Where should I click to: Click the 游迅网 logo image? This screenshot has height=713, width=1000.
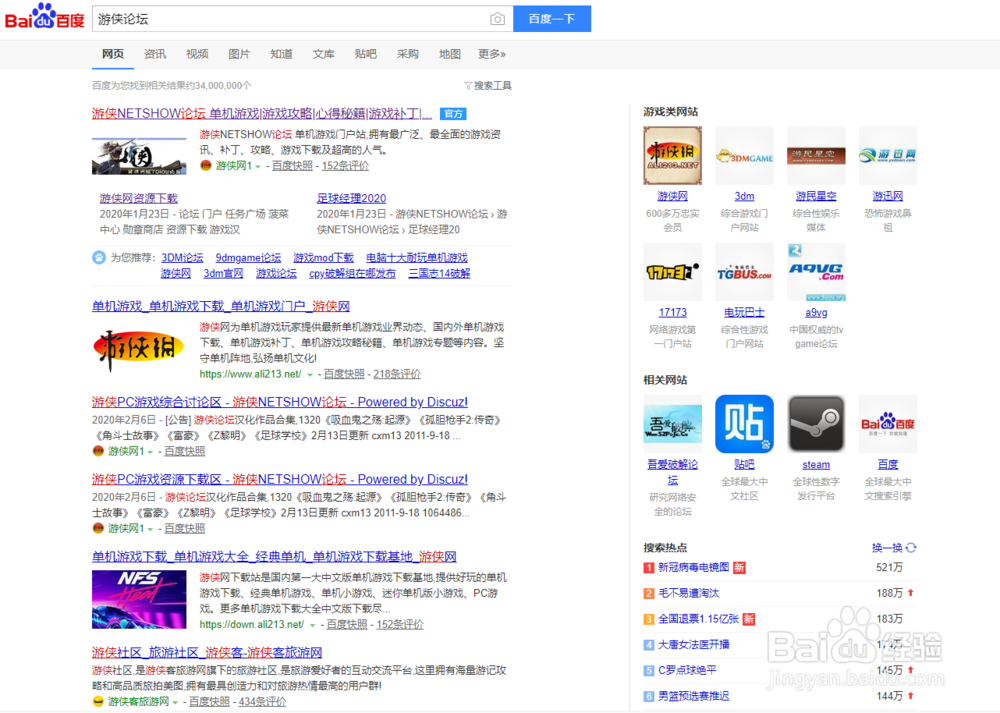[x=887, y=155]
